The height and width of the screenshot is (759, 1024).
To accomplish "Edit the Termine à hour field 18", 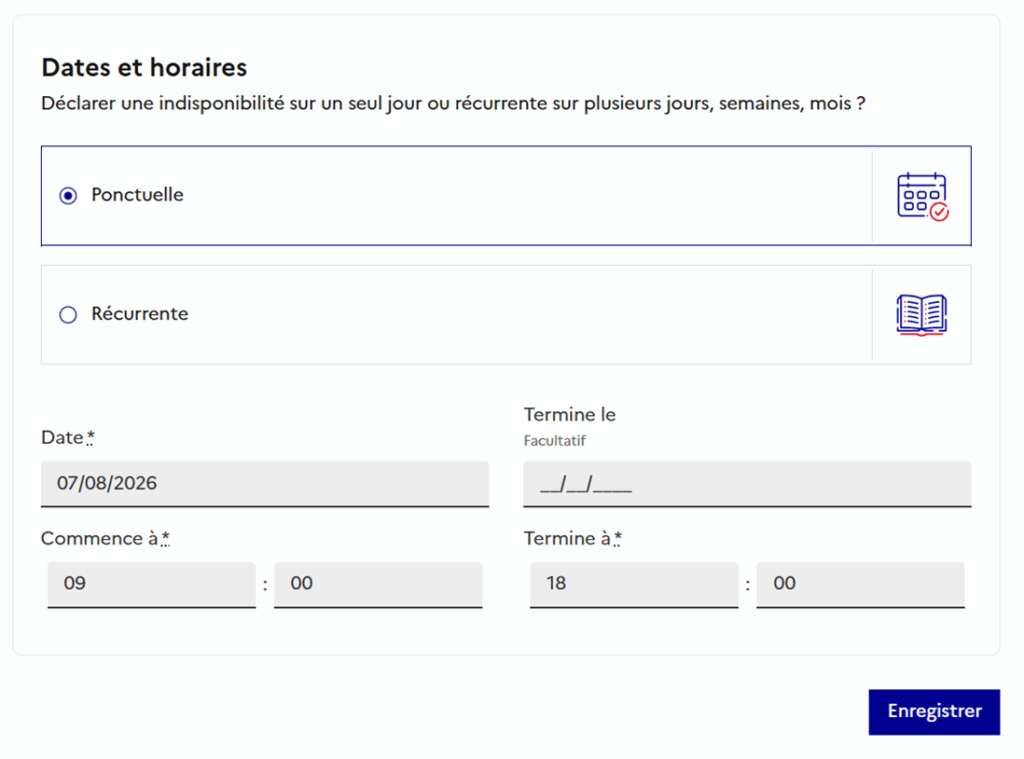I will pos(634,585).
